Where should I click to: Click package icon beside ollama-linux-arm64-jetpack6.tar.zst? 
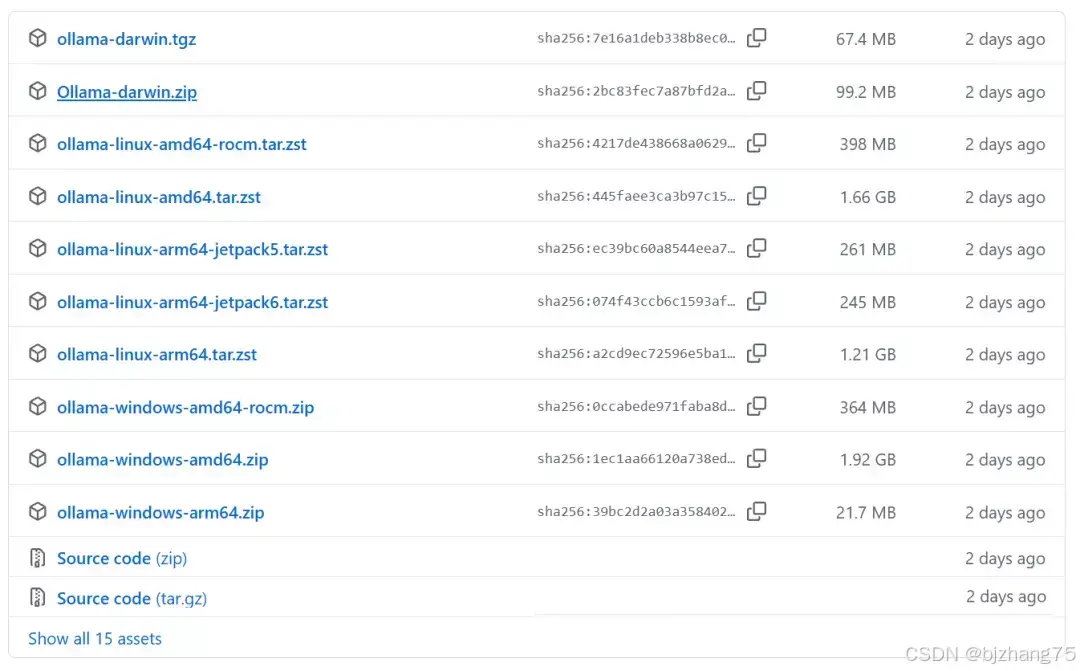pos(38,302)
